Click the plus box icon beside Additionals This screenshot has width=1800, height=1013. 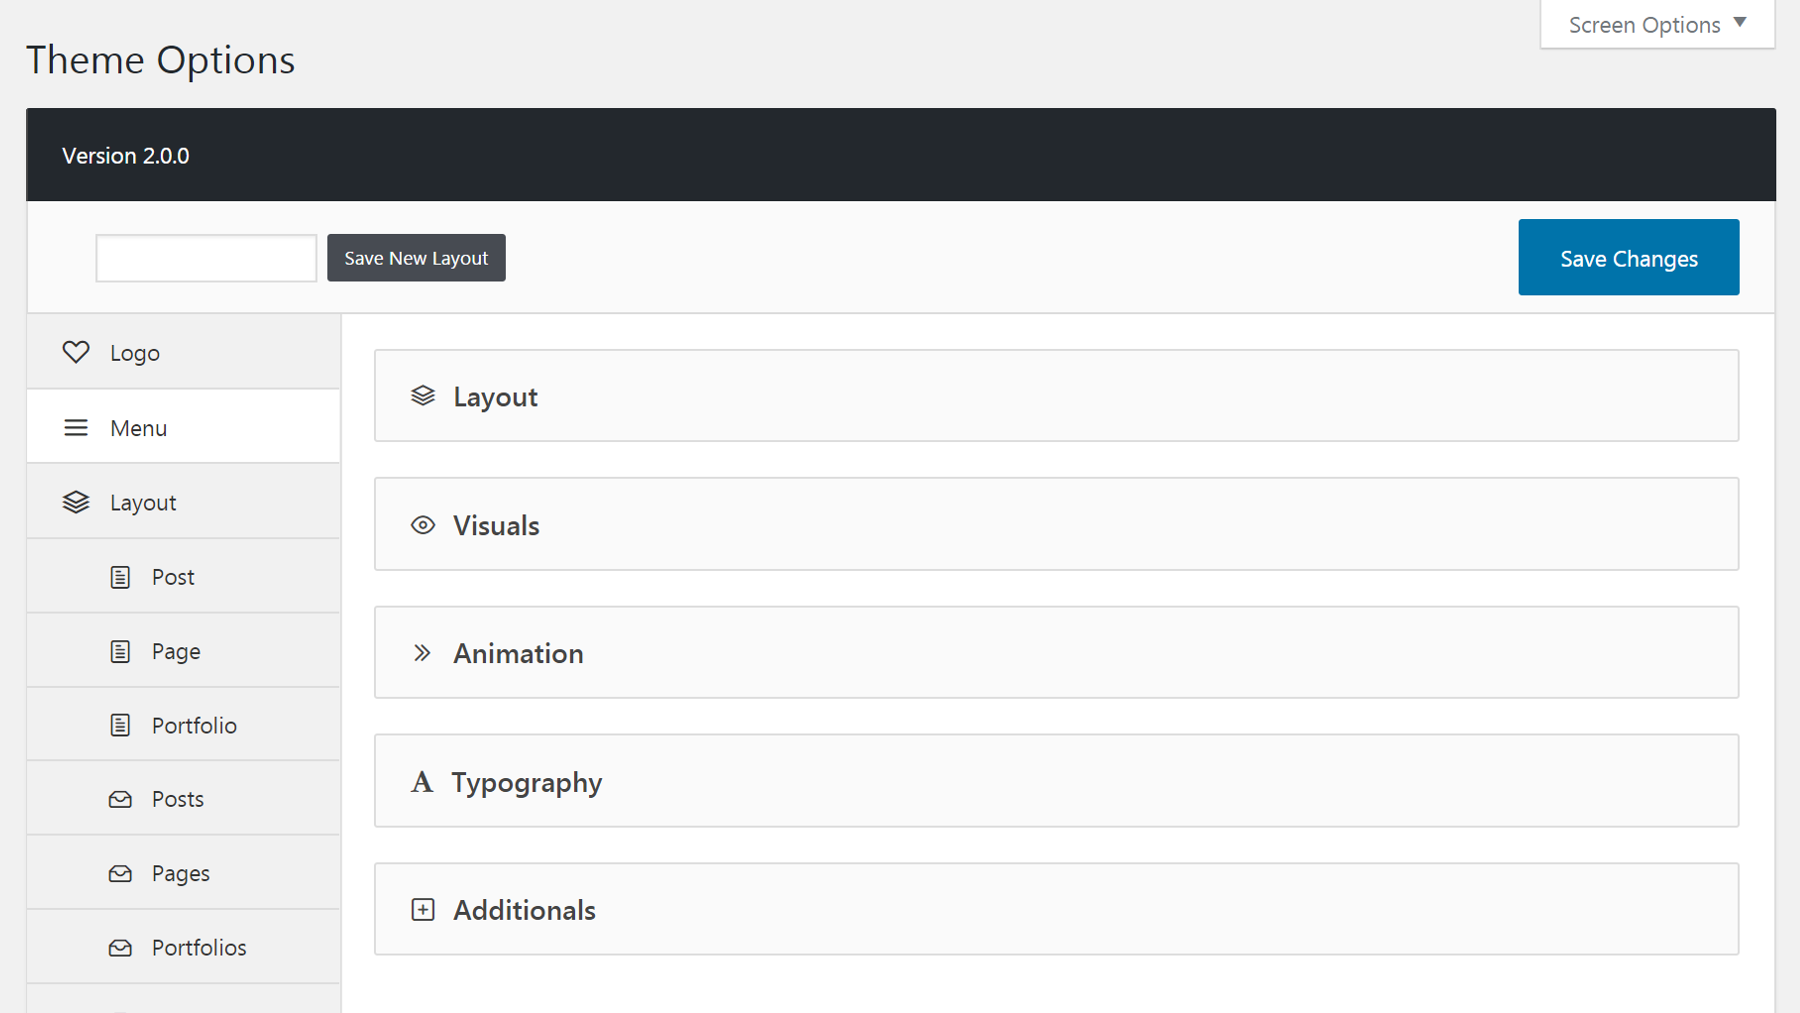tap(423, 909)
